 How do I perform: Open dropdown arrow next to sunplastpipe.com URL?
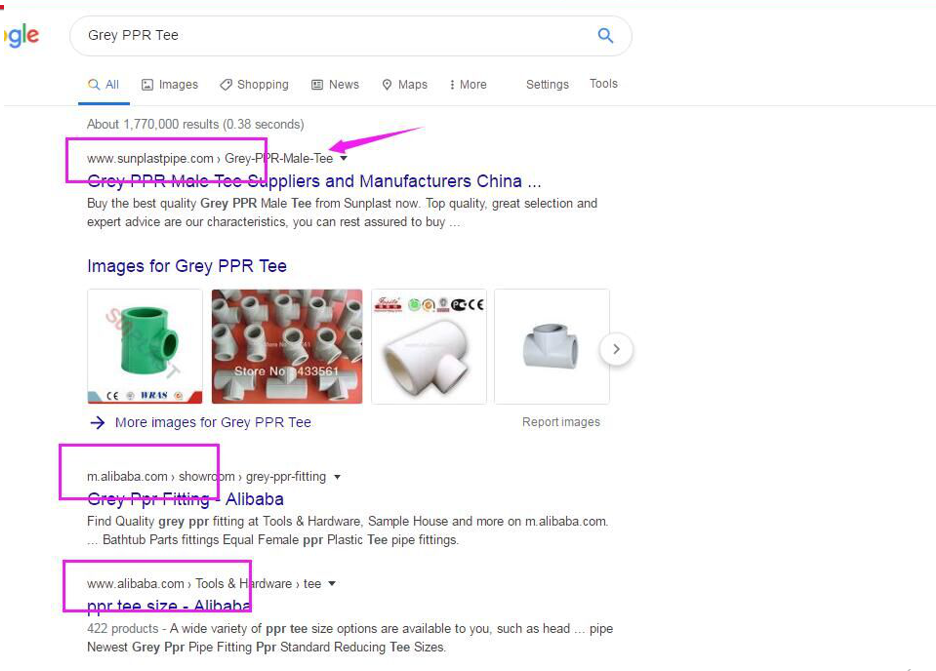pyautogui.click(x=343, y=159)
